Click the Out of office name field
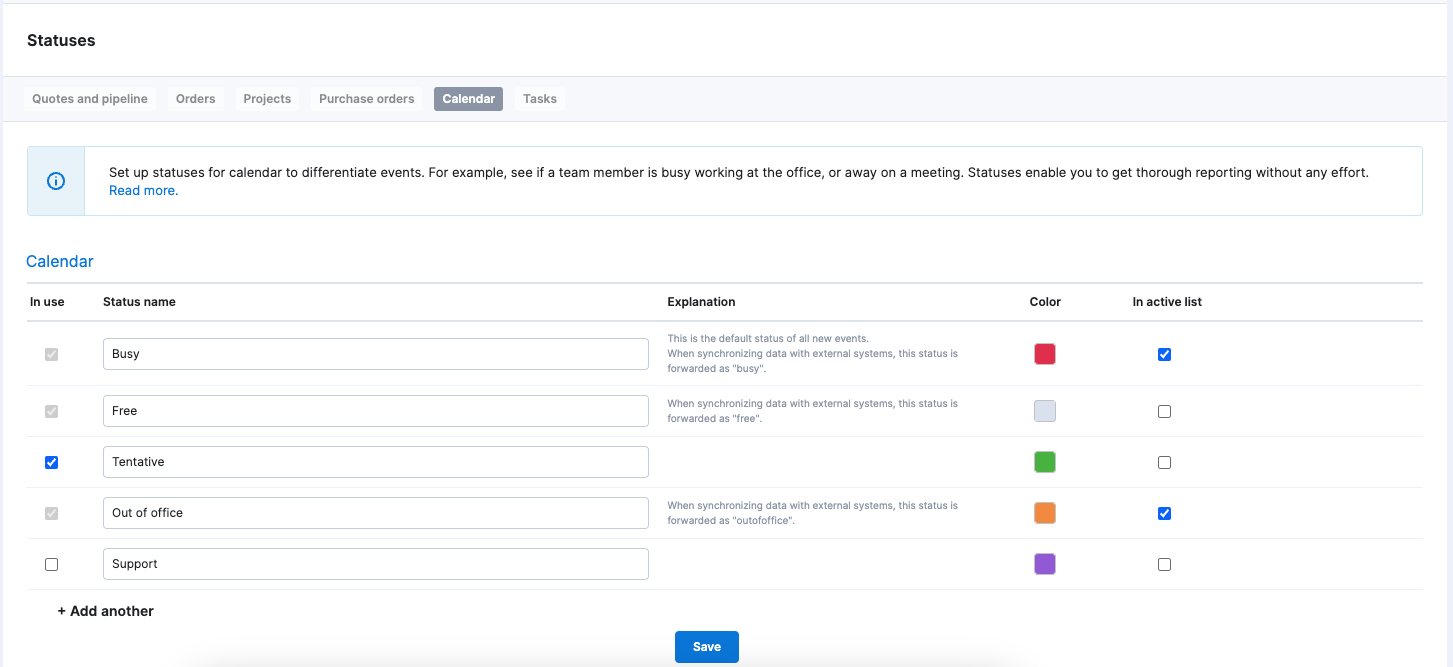Viewport: 1453px width, 667px height. [376, 513]
